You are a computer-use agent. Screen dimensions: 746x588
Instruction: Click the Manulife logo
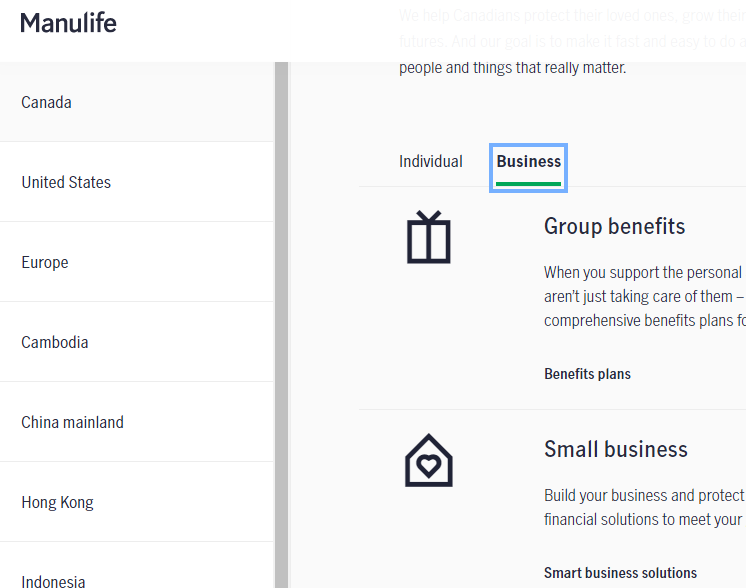(68, 23)
